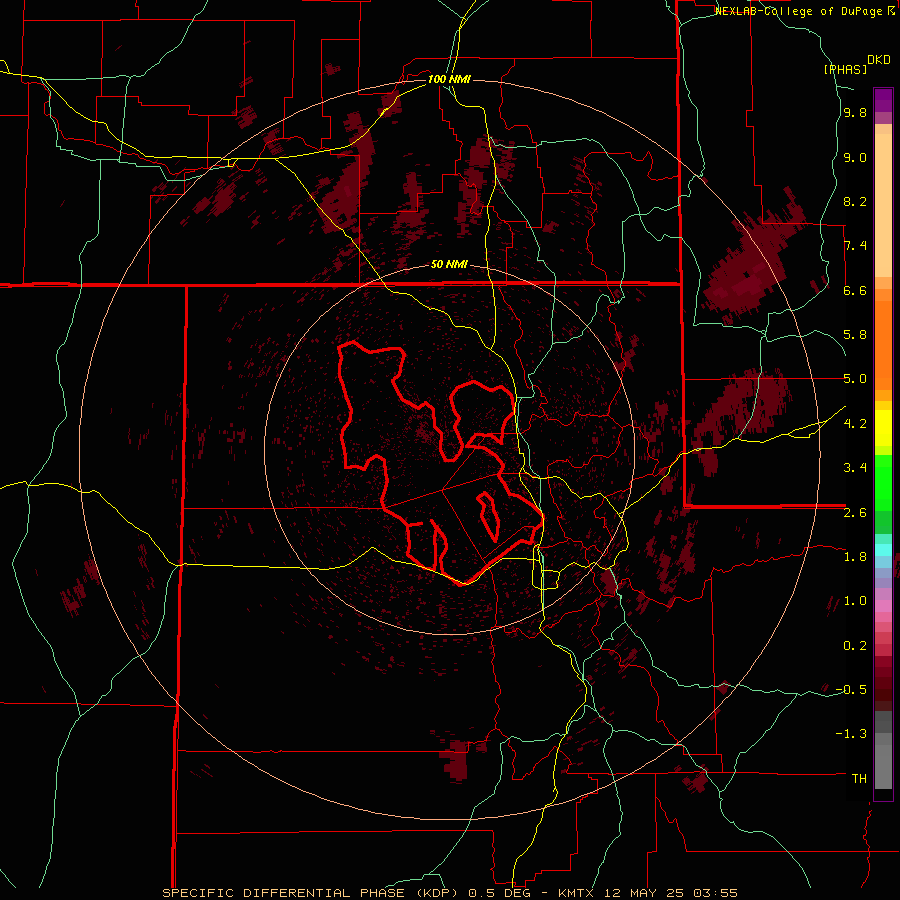Select the -0.5 scale value

pyautogui.click(x=851, y=690)
